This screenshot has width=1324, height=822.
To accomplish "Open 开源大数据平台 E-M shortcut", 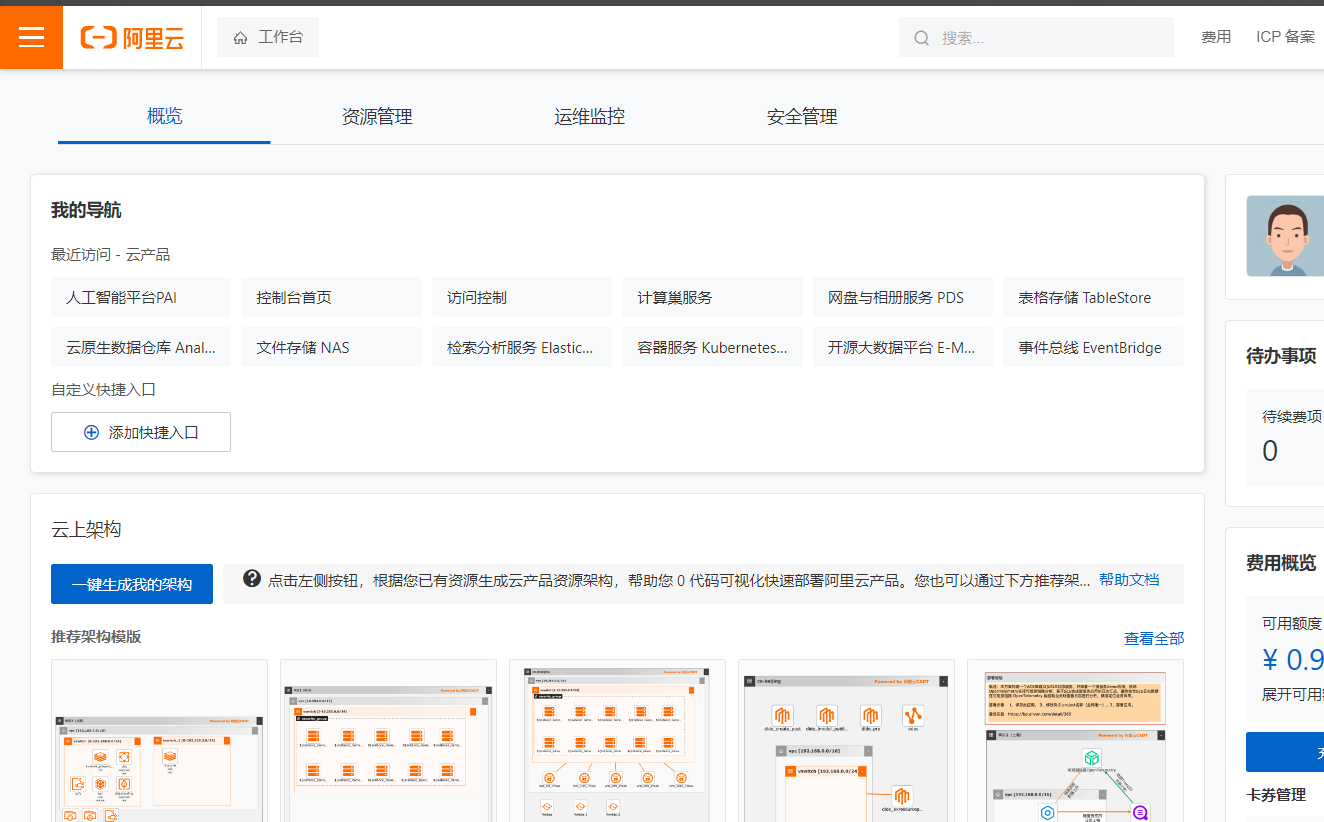I will [903, 347].
